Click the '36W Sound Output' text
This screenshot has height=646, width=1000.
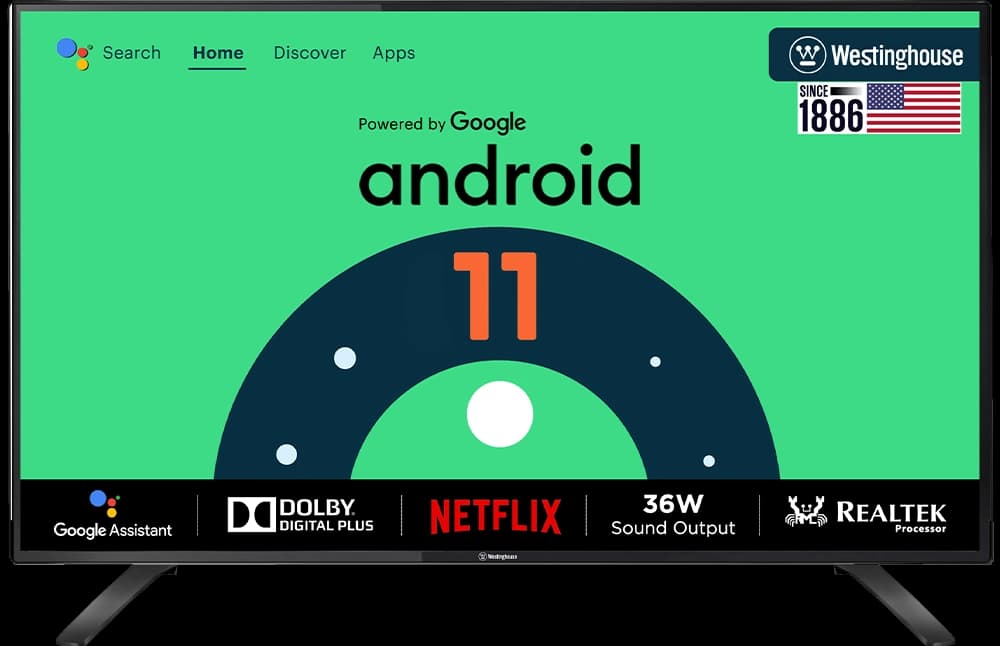(x=673, y=515)
